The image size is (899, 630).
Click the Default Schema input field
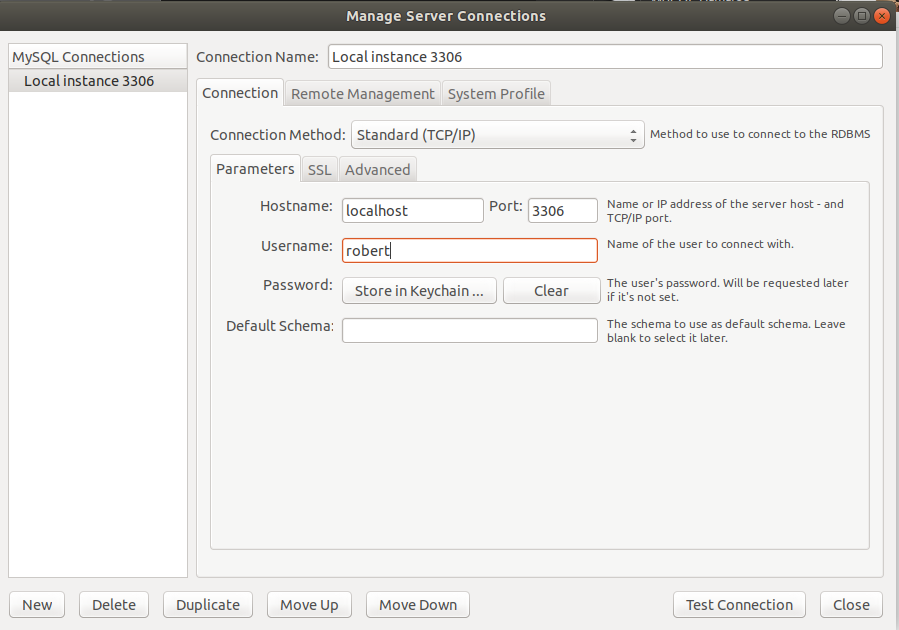[470, 331]
